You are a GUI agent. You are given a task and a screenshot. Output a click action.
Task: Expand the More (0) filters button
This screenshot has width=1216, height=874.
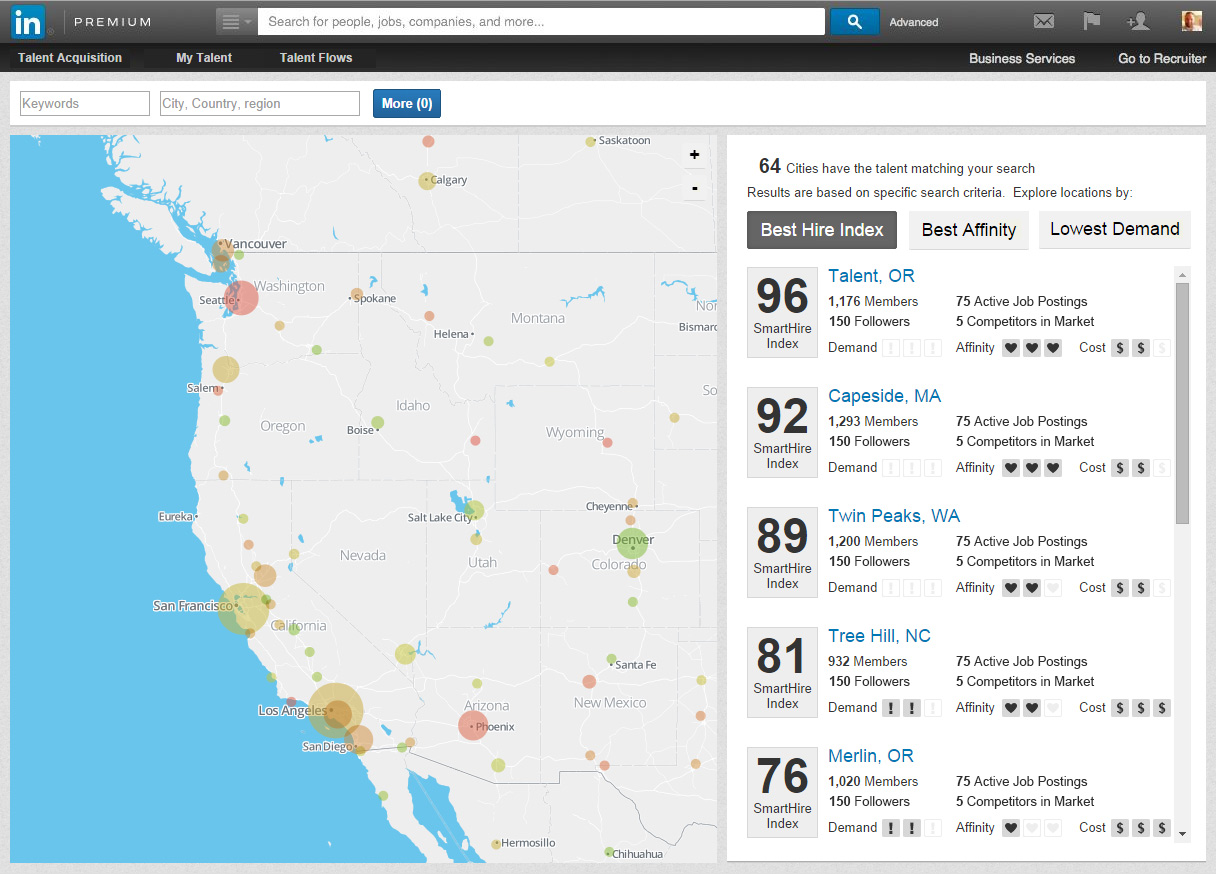[x=407, y=103]
